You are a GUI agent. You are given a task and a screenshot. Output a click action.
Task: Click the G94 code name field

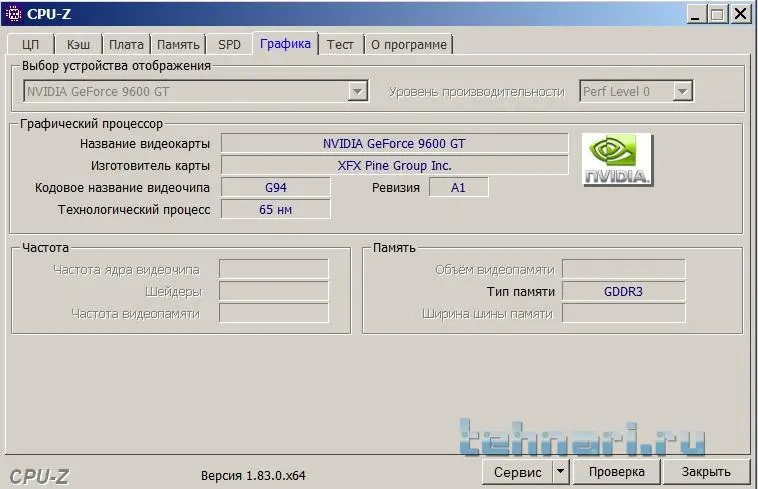[276, 187]
